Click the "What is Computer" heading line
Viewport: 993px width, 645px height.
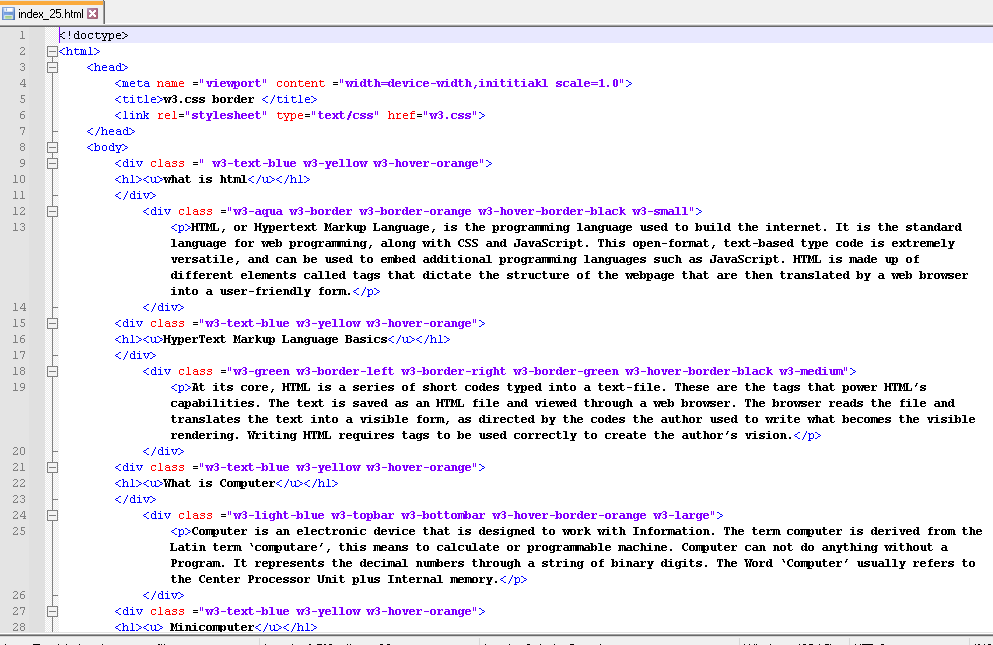tap(218, 483)
